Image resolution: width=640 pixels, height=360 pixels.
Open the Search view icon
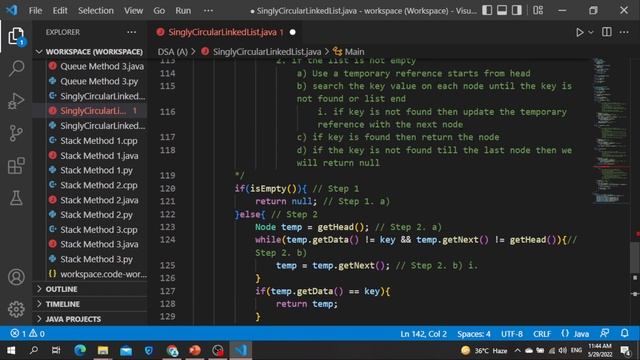click(x=16, y=68)
